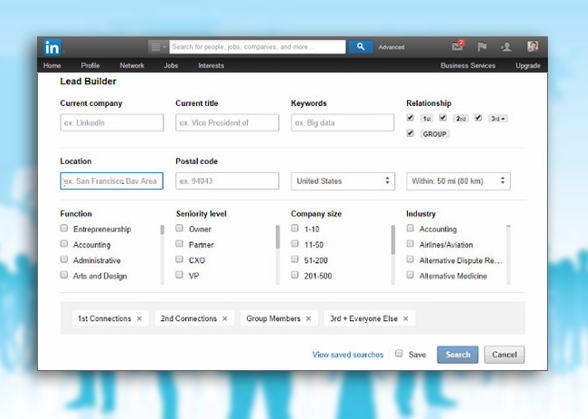Viewport: 588px width, 419px height.
Task: Click the LinkedIn logo icon
Action: coord(52,48)
